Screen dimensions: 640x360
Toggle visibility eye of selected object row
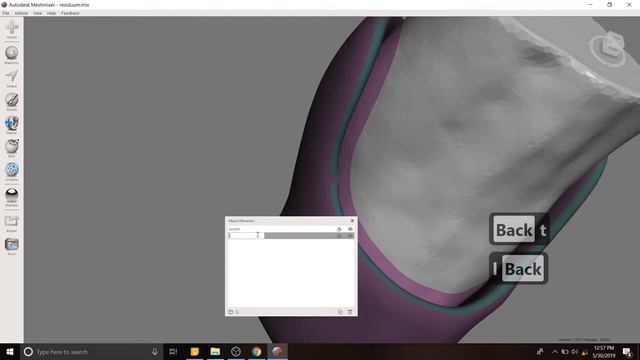tap(350, 236)
